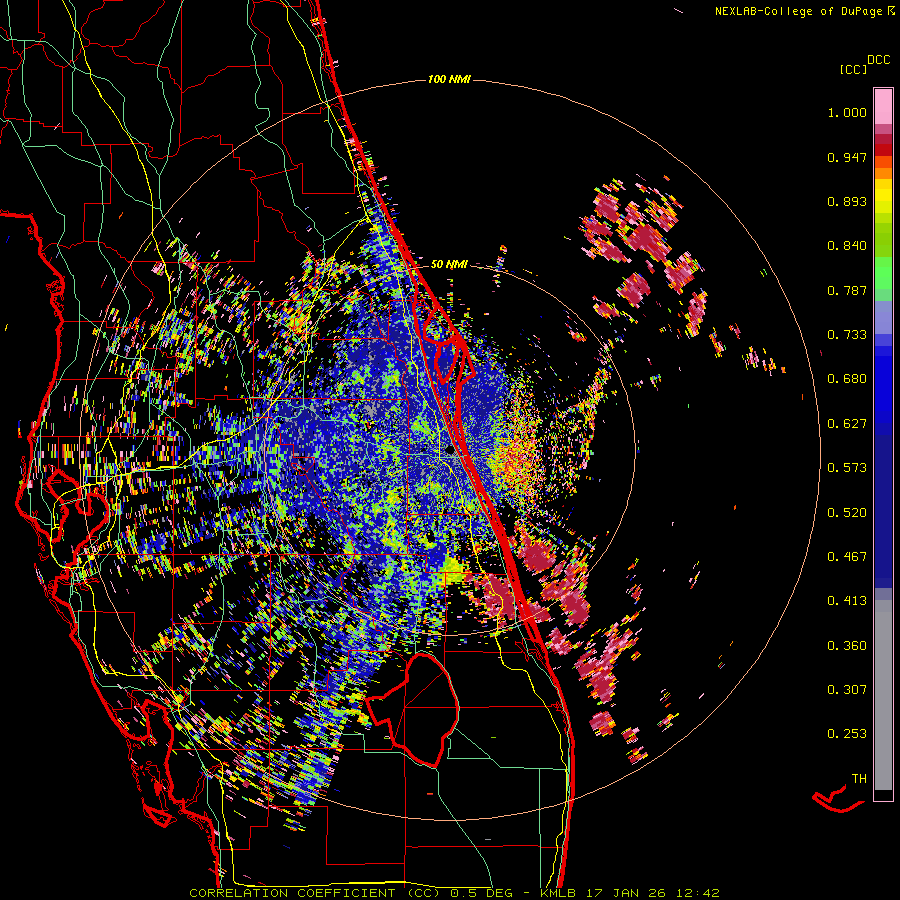Click the 50 NMI range ring label

[449, 264]
